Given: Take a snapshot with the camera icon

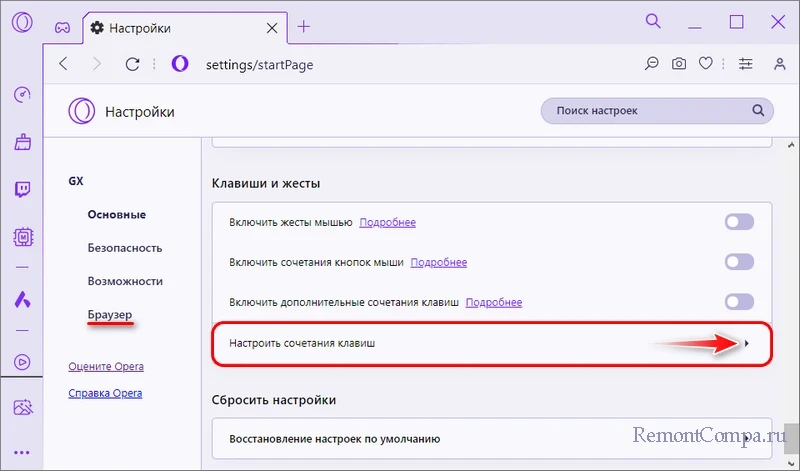Looking at the screenshot, I should 679,64.
